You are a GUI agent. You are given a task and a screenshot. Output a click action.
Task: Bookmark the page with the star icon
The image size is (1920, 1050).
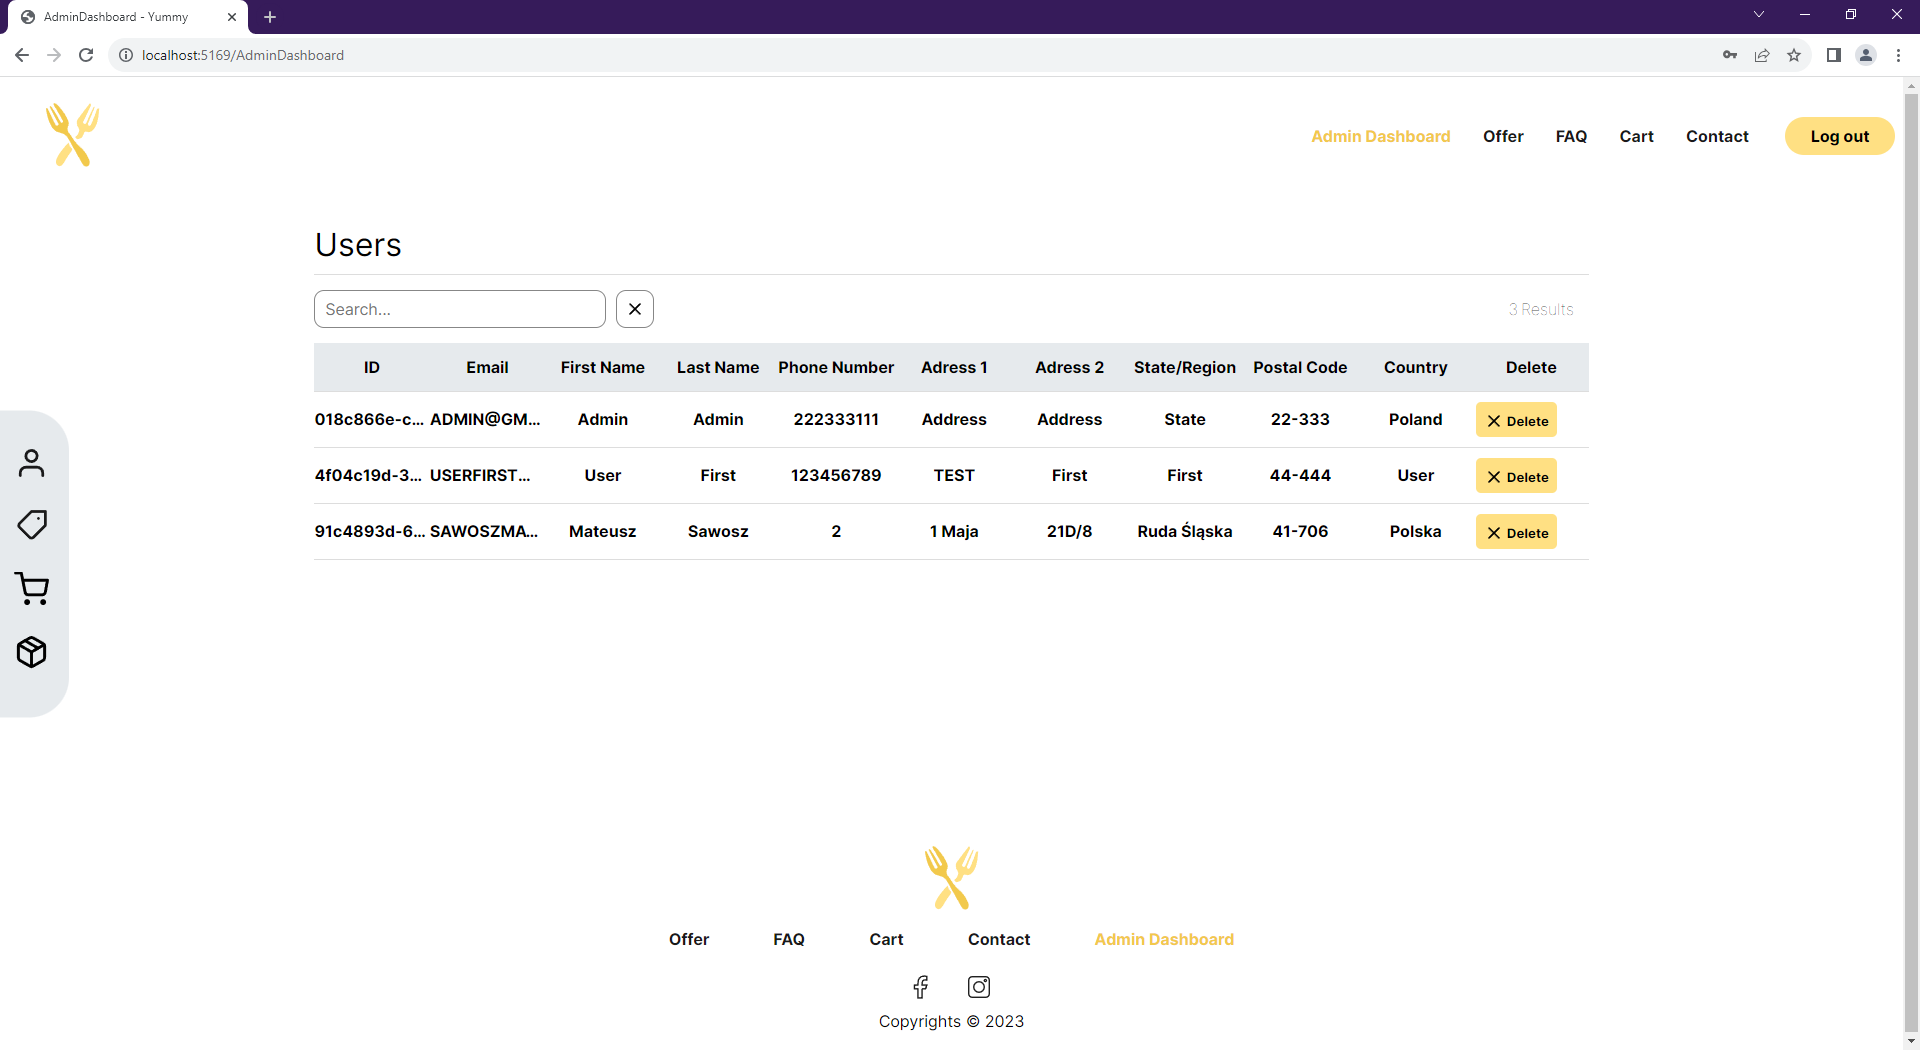tap(1794, 55)
